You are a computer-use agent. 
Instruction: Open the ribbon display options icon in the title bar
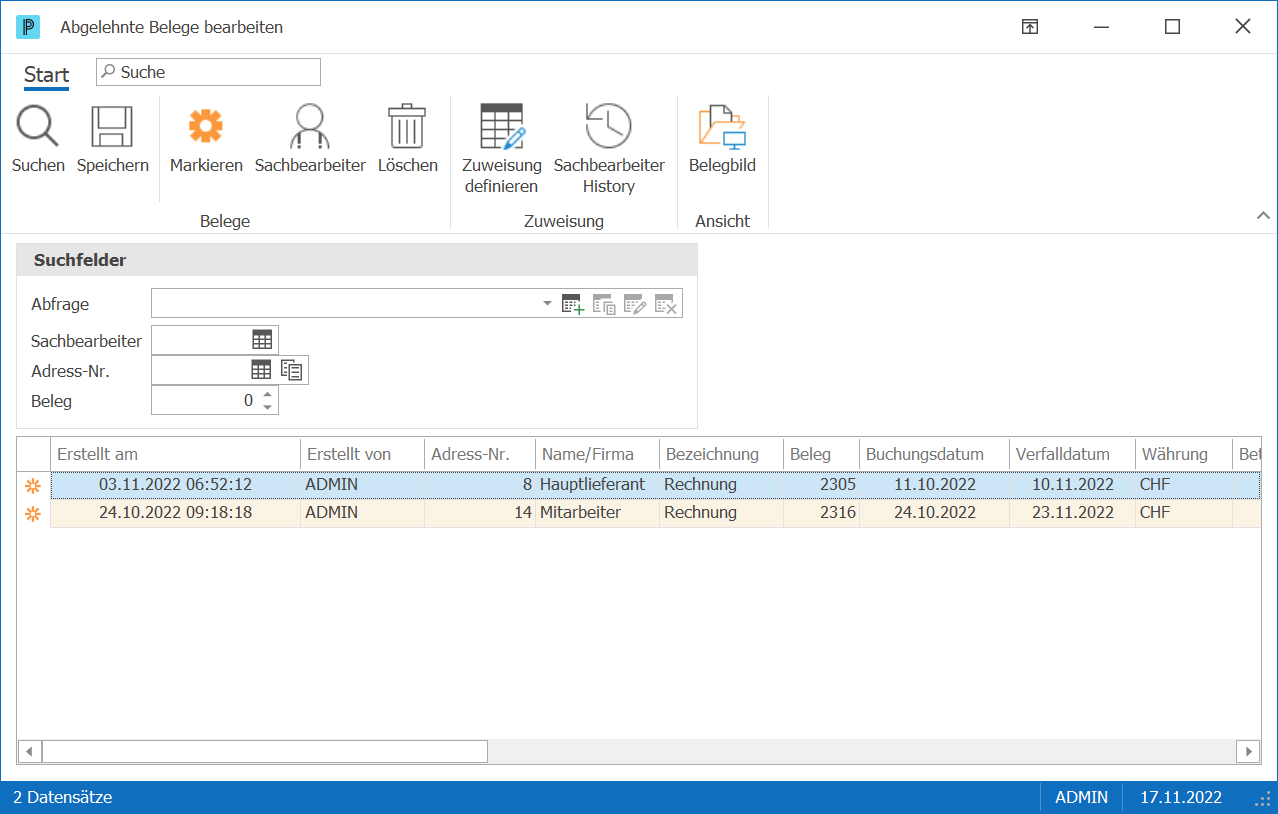1030,27
